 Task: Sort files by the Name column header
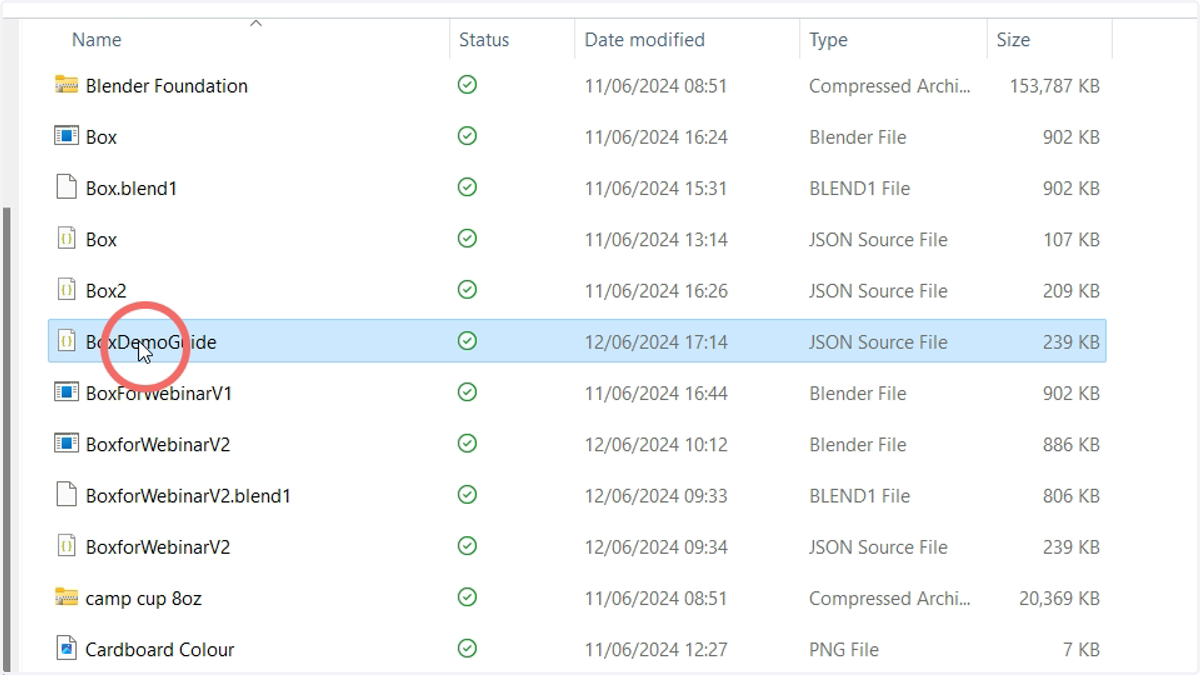97,40
